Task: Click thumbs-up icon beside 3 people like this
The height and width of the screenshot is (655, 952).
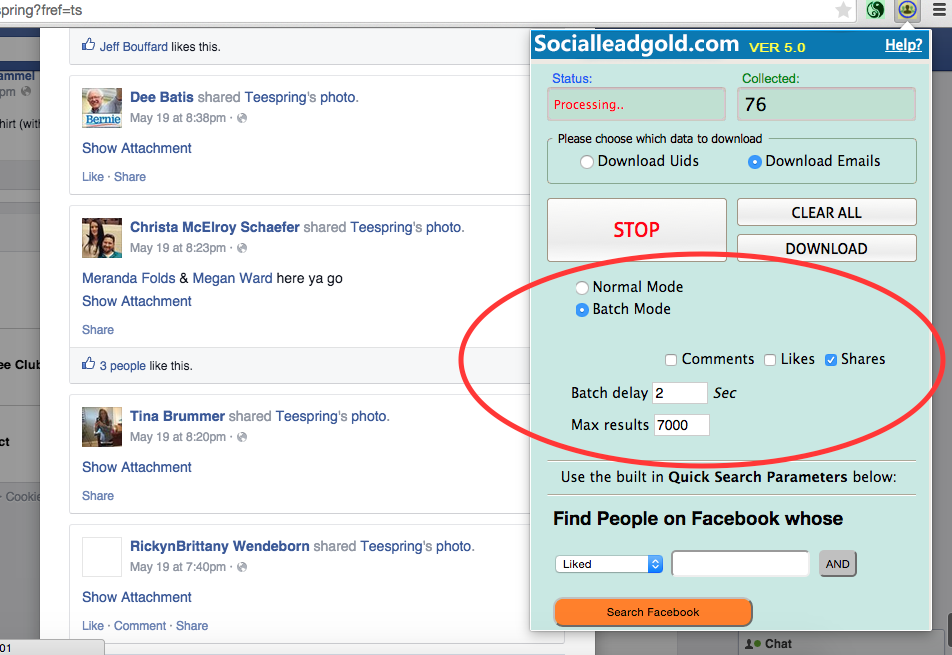Action: [x=89, y=364]
